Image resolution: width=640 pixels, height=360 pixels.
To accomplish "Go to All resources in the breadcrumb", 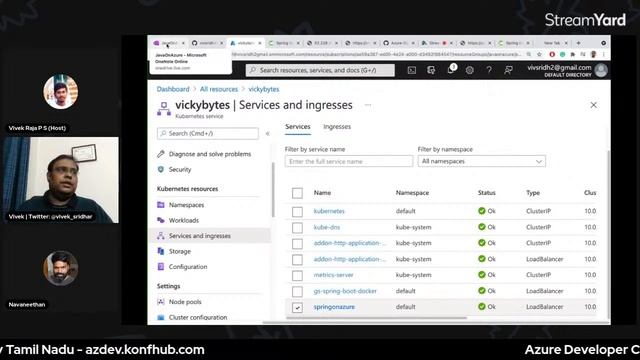I will [x=219, y=89].
